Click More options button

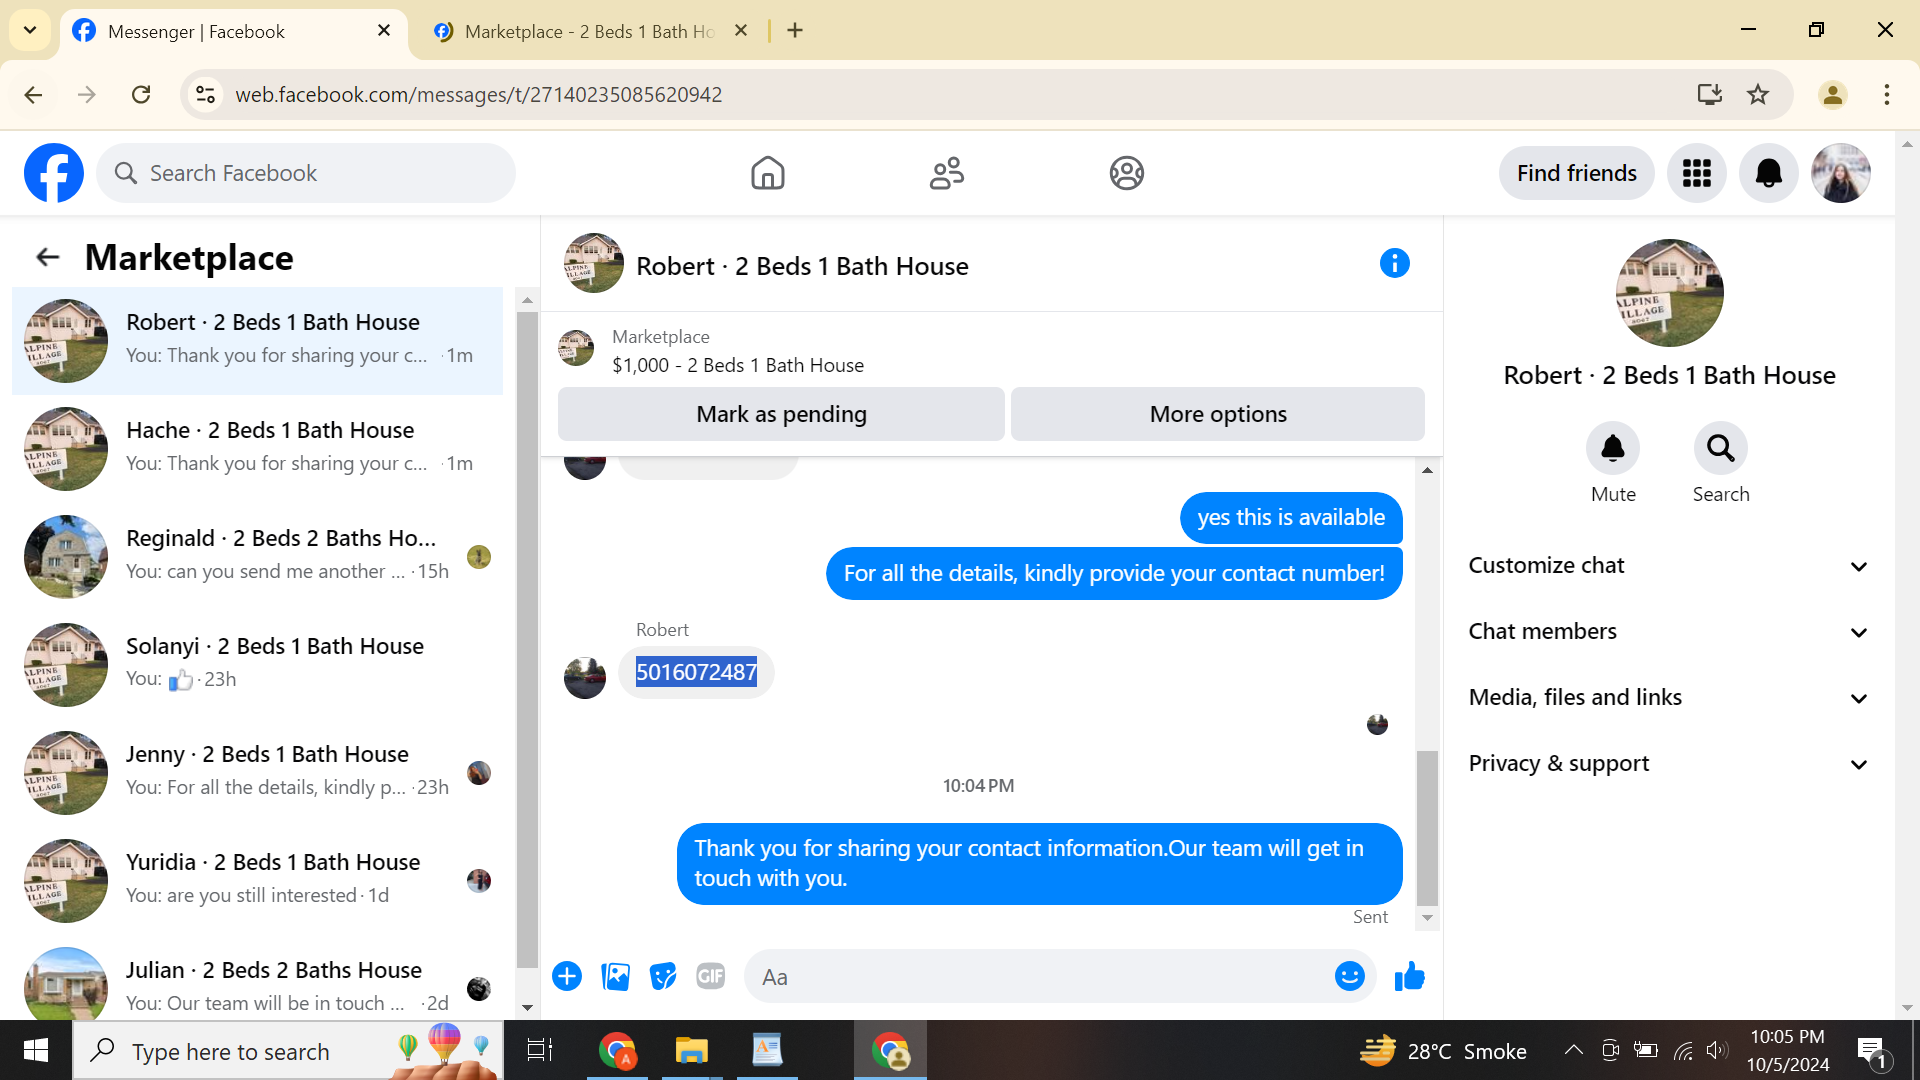click(1217, 414)
